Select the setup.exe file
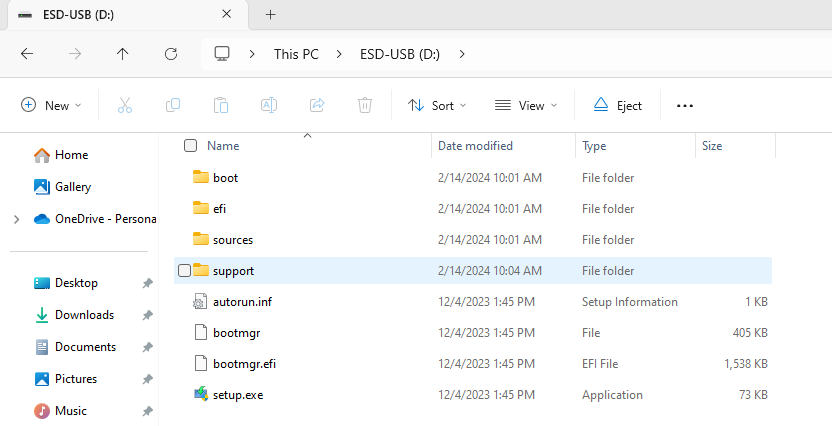832x426 pixels. click(x=237, y=394)
